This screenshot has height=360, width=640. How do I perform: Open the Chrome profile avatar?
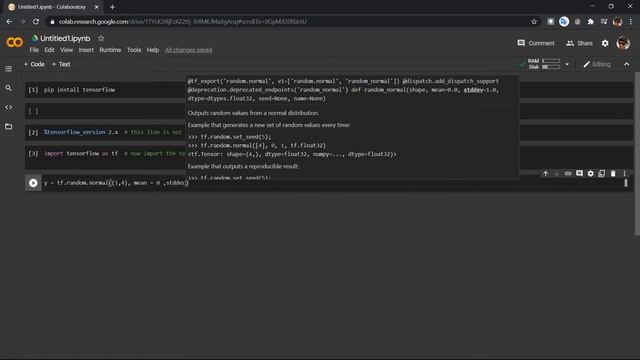coord(617,22)
